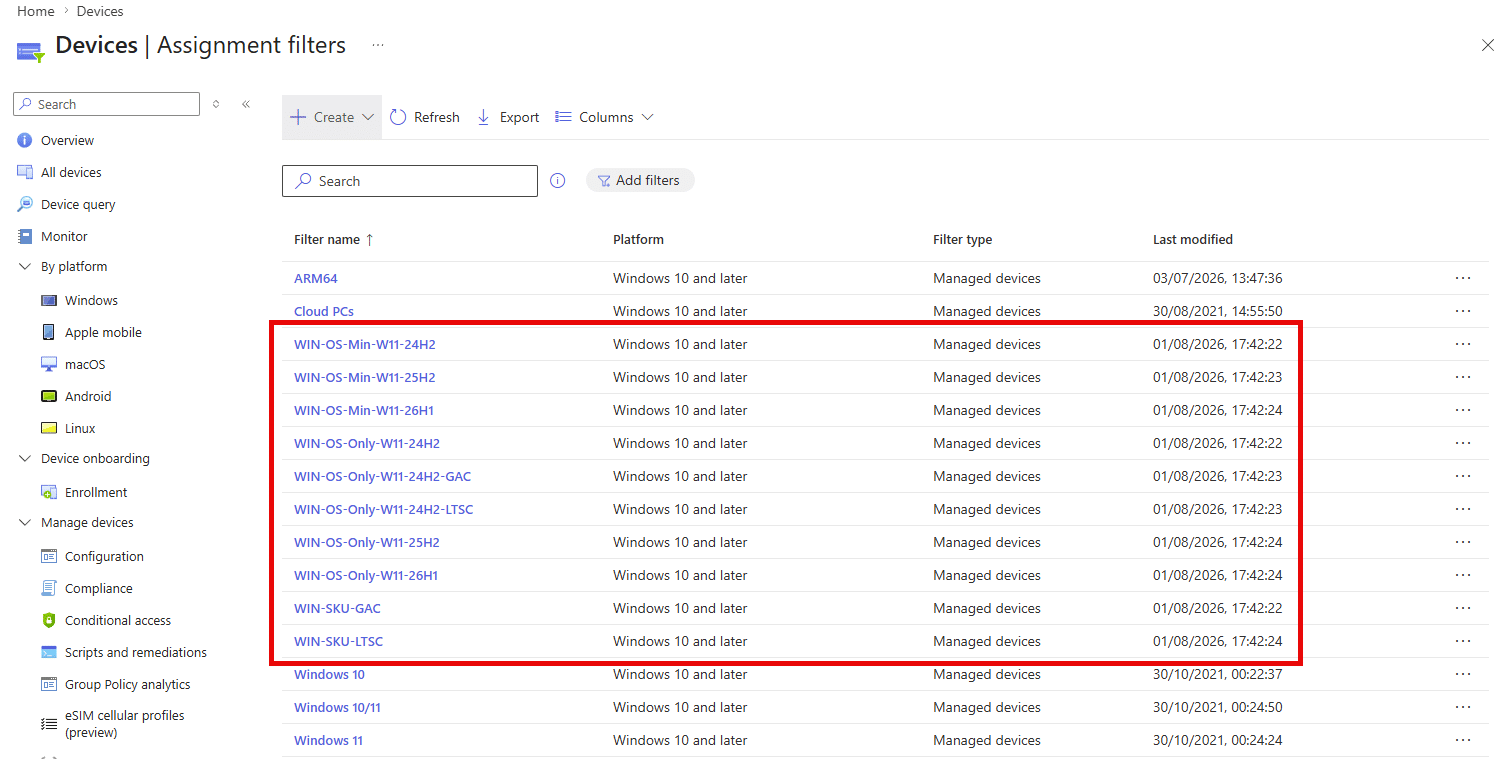Viewport: 1500px width, 759px height.
Task: Select Monitor in the sidebar
Action: click(x=64, y=236)
